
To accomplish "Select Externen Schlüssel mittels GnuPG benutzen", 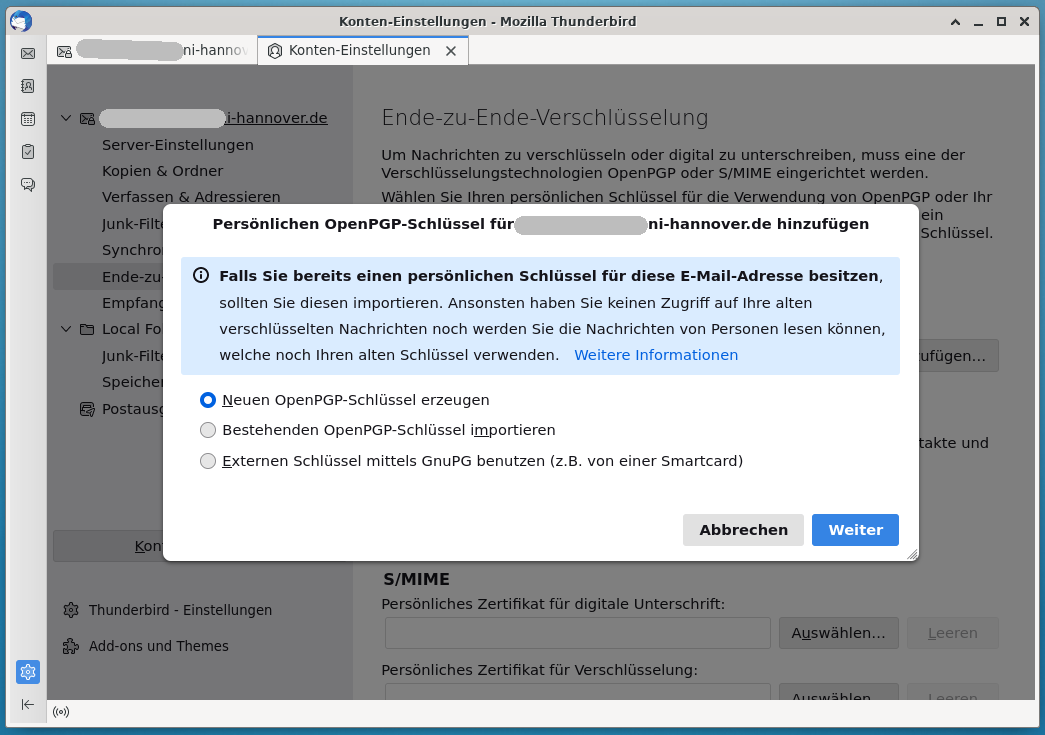I will point(208,460).
